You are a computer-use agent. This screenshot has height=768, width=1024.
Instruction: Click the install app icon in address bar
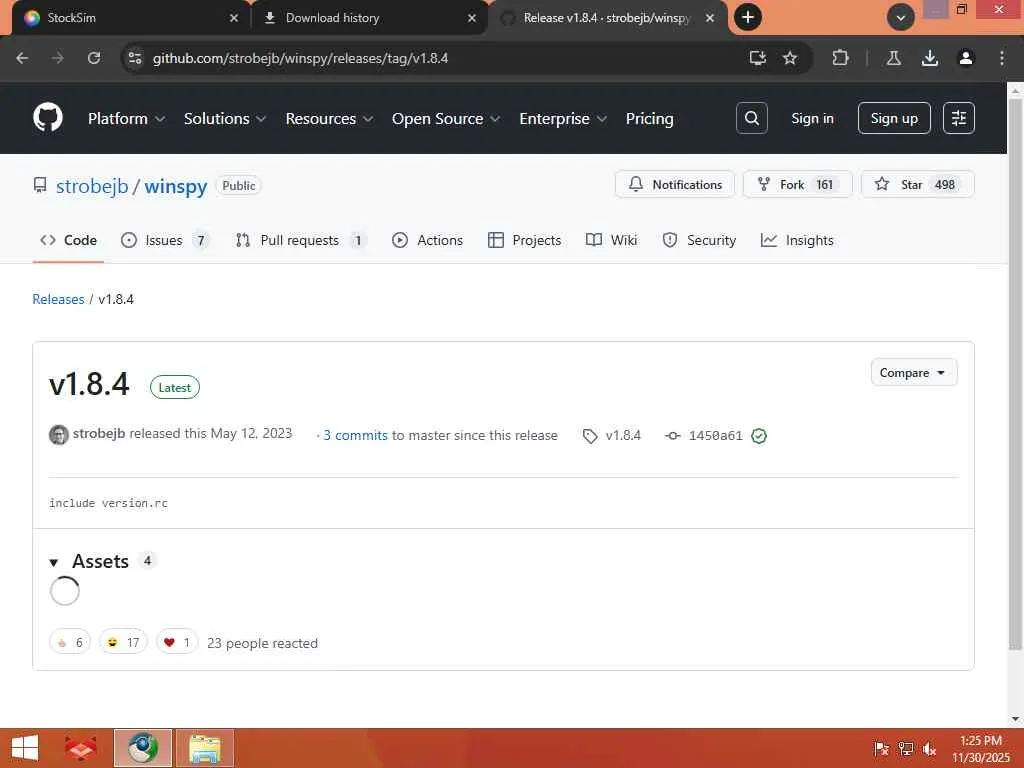tap(758, 58)
